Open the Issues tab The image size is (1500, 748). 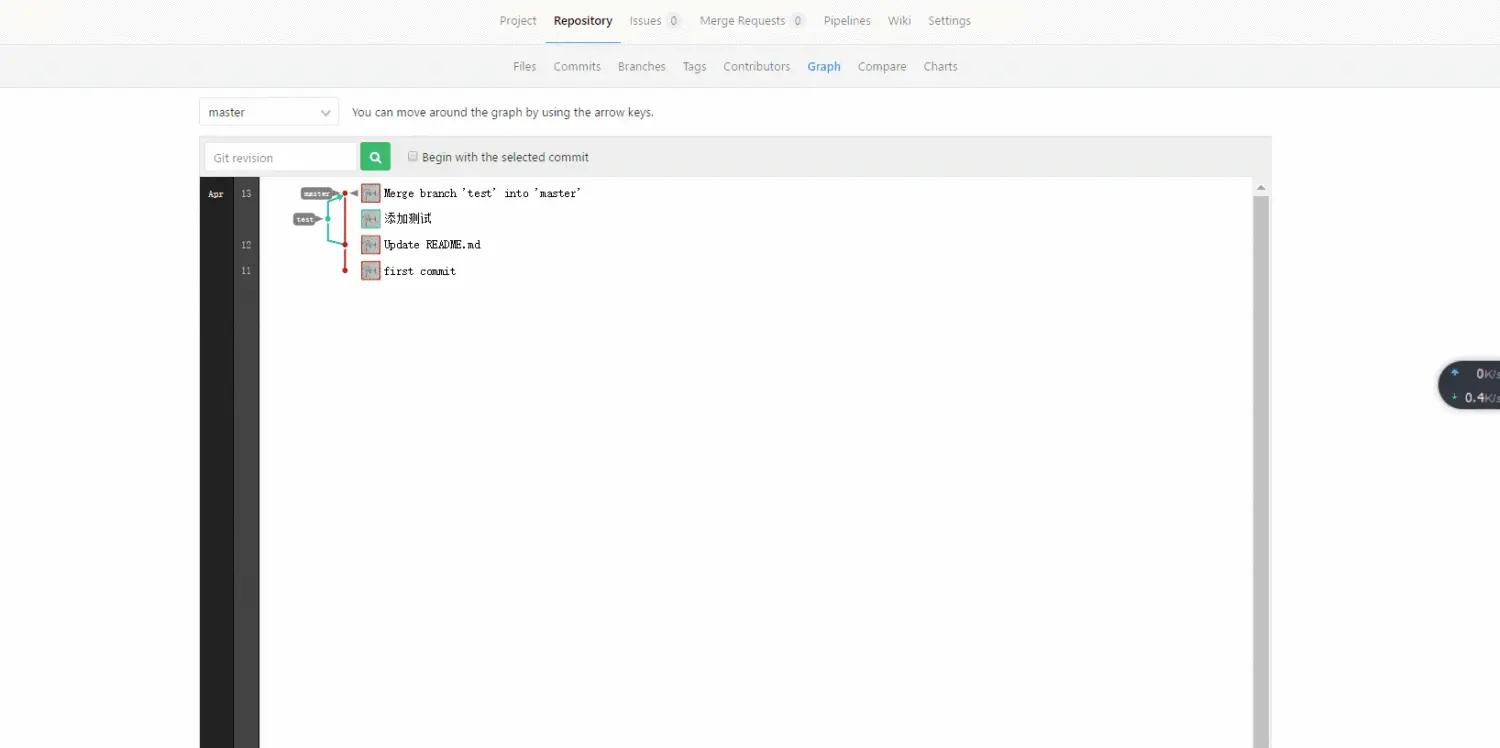tap(655, 21)
